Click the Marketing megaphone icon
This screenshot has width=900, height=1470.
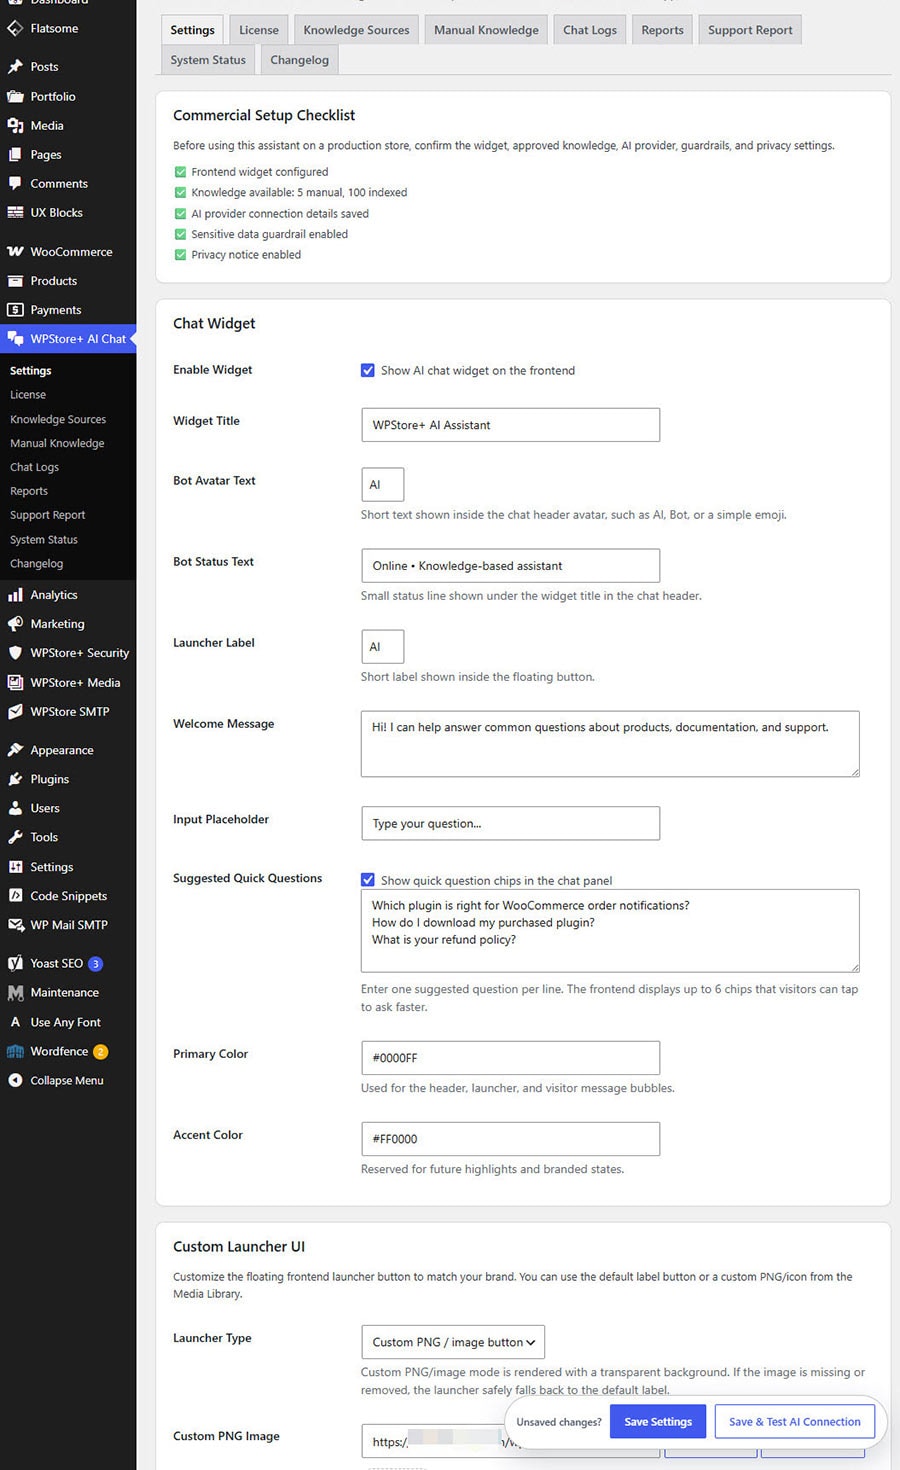click(15, 624)
